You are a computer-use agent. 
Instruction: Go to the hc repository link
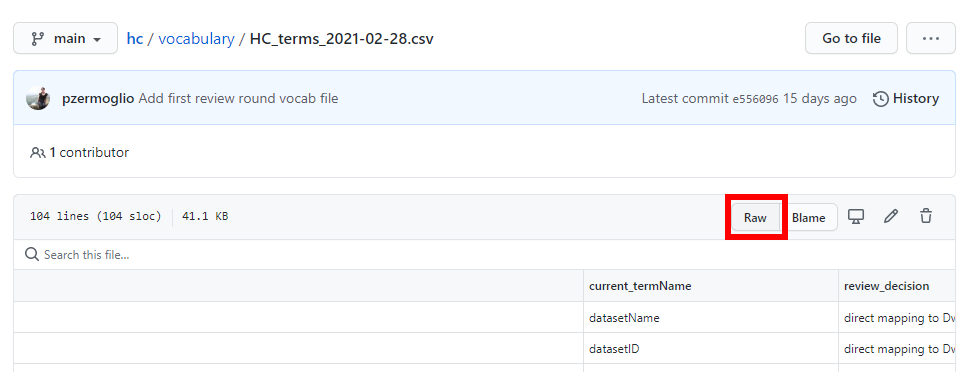pos(135,39)
